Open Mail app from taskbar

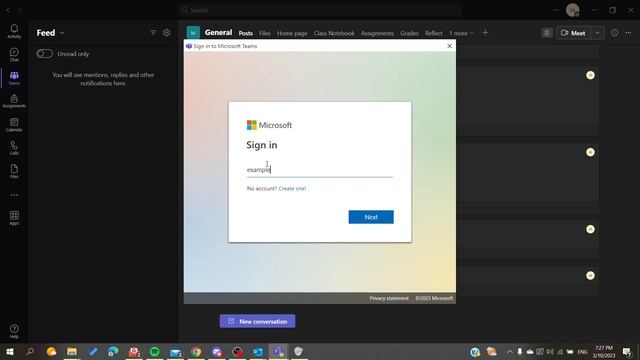[x=176, y=351]
